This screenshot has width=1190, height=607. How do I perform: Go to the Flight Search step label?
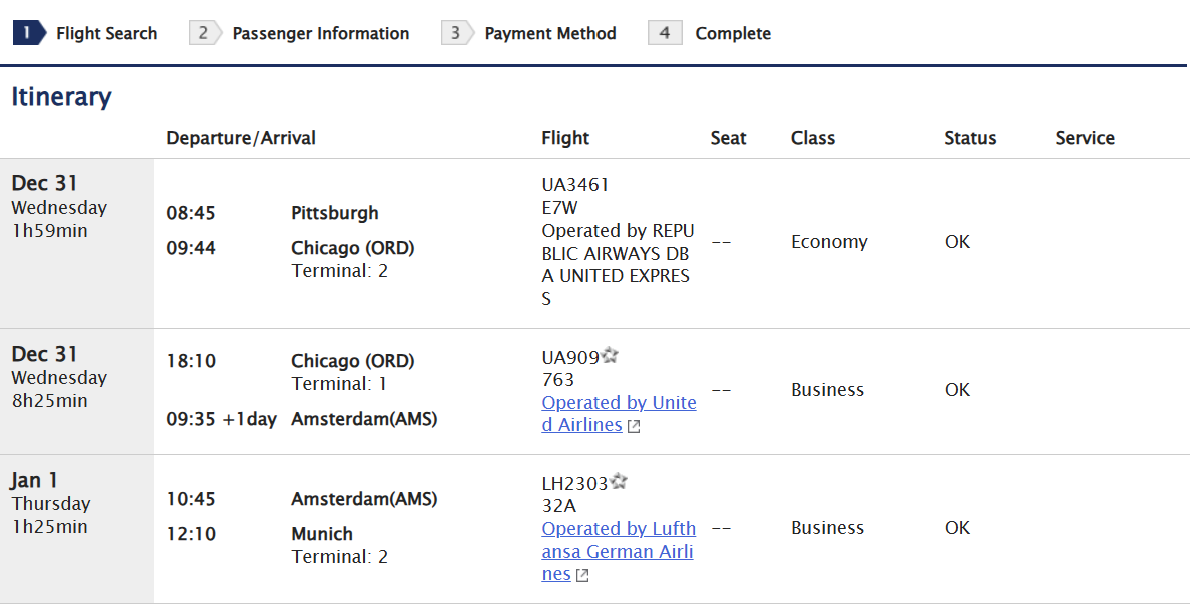pyautogui.click(x=106, y=33)
